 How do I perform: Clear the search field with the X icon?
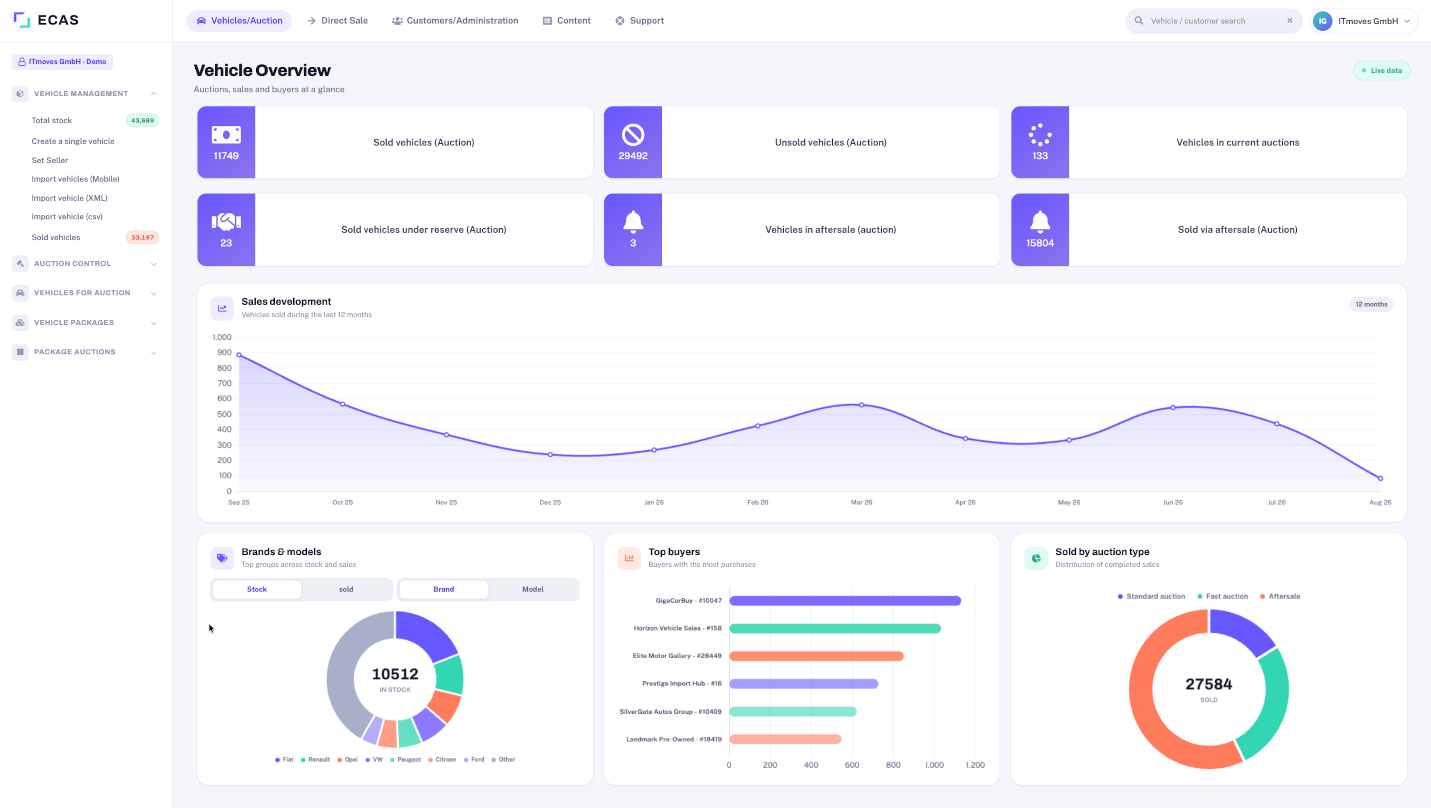(x=1290, y=20)
